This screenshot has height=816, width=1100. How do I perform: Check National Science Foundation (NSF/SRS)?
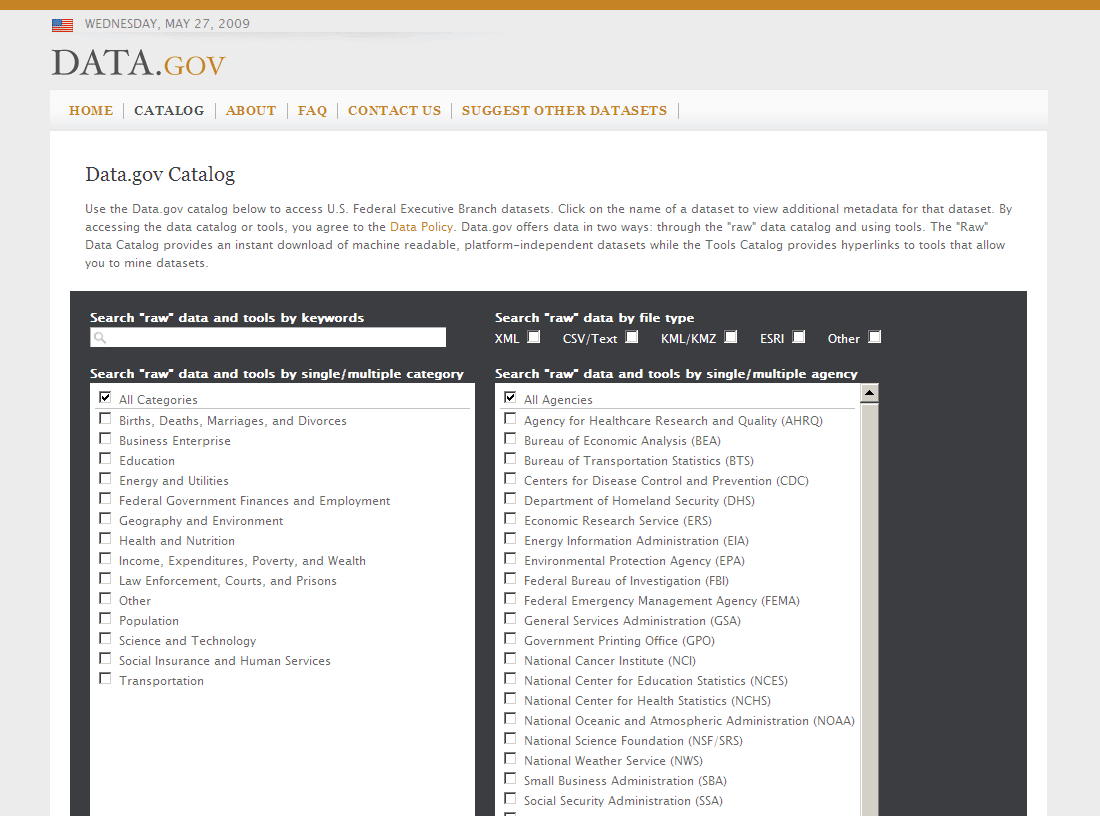tap(511, 739)
